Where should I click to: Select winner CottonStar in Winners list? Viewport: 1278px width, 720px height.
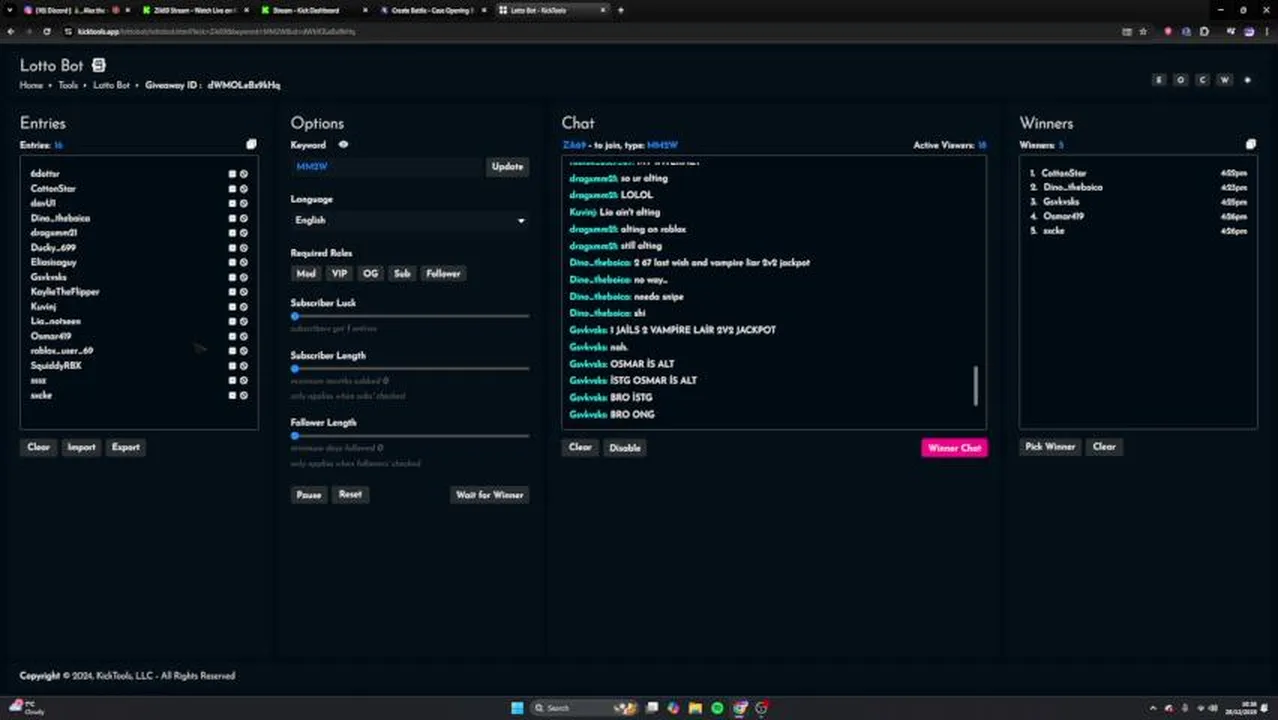(1064, 173)
